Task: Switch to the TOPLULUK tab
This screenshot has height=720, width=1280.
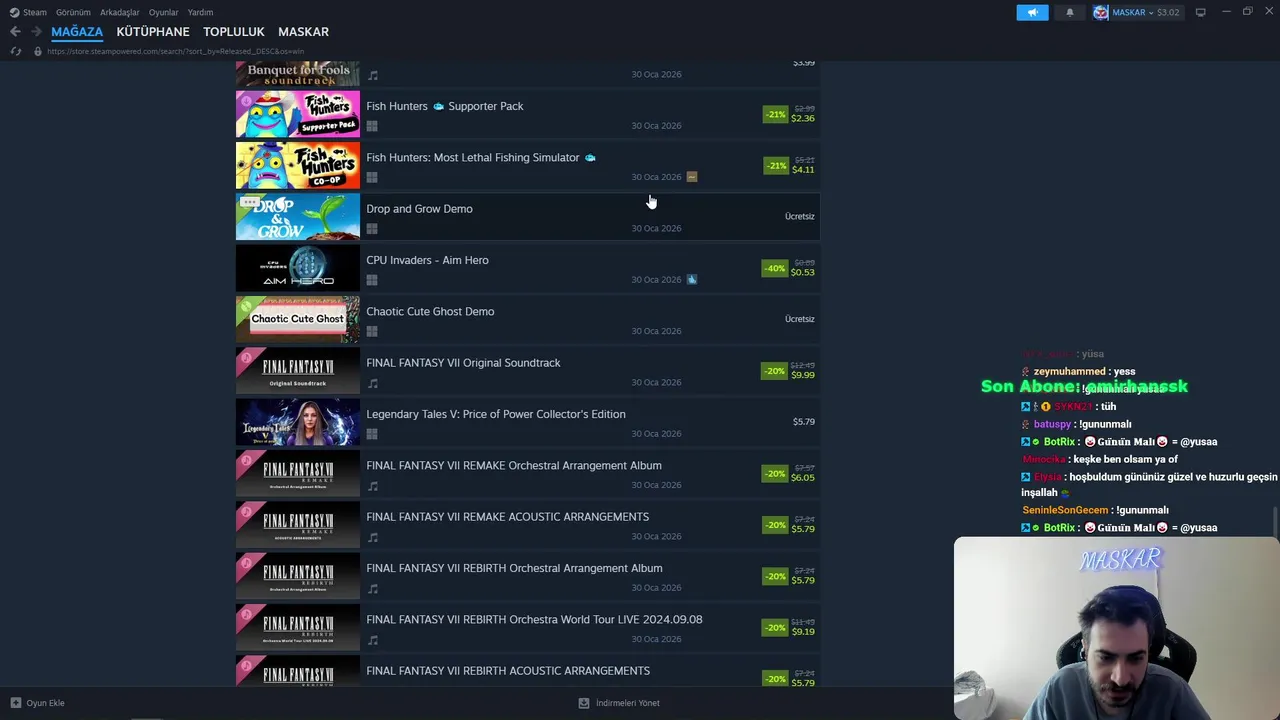Action: click(x=234, y=32)
